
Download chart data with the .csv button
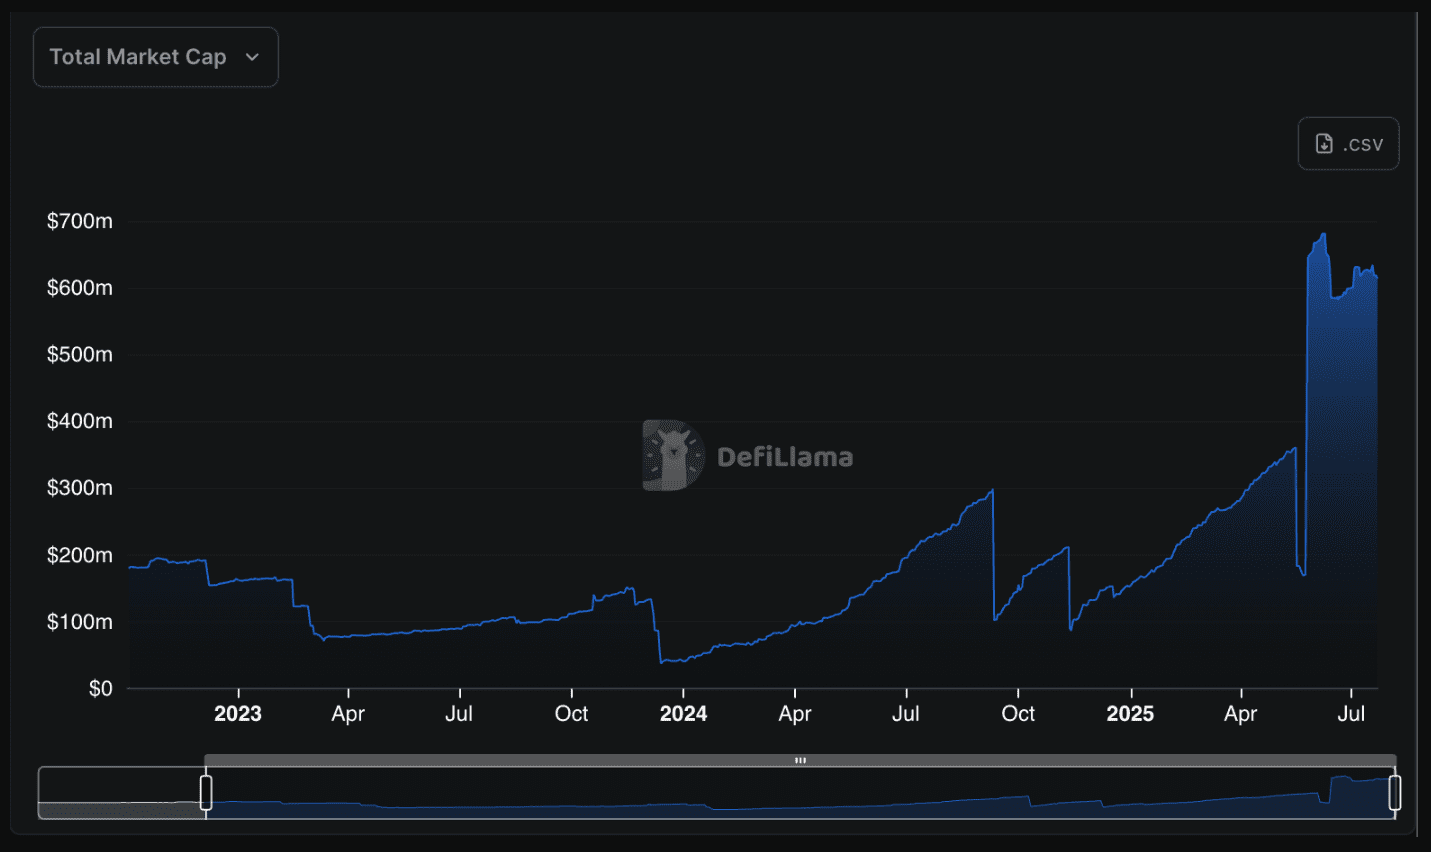click(x=1347, y=144)
